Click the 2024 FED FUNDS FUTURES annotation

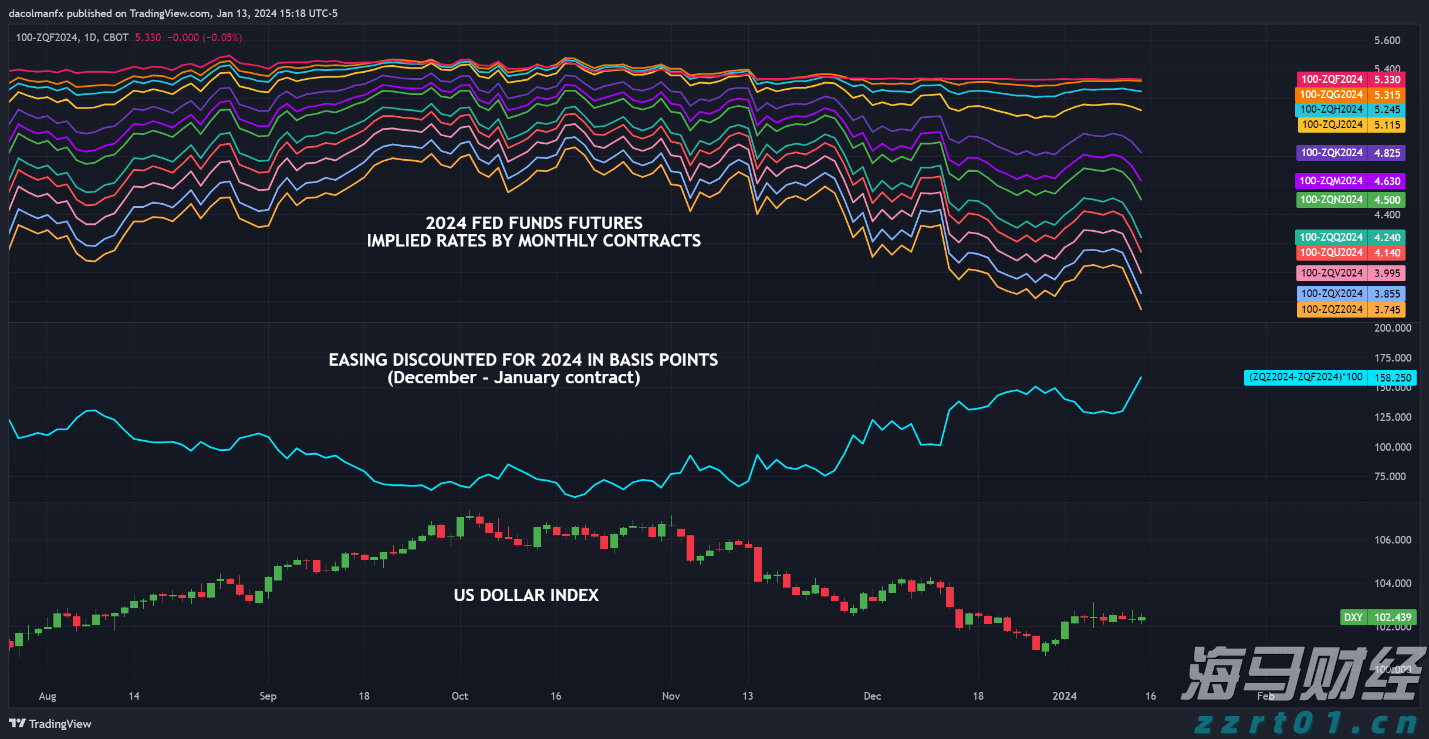coord(533,222)
